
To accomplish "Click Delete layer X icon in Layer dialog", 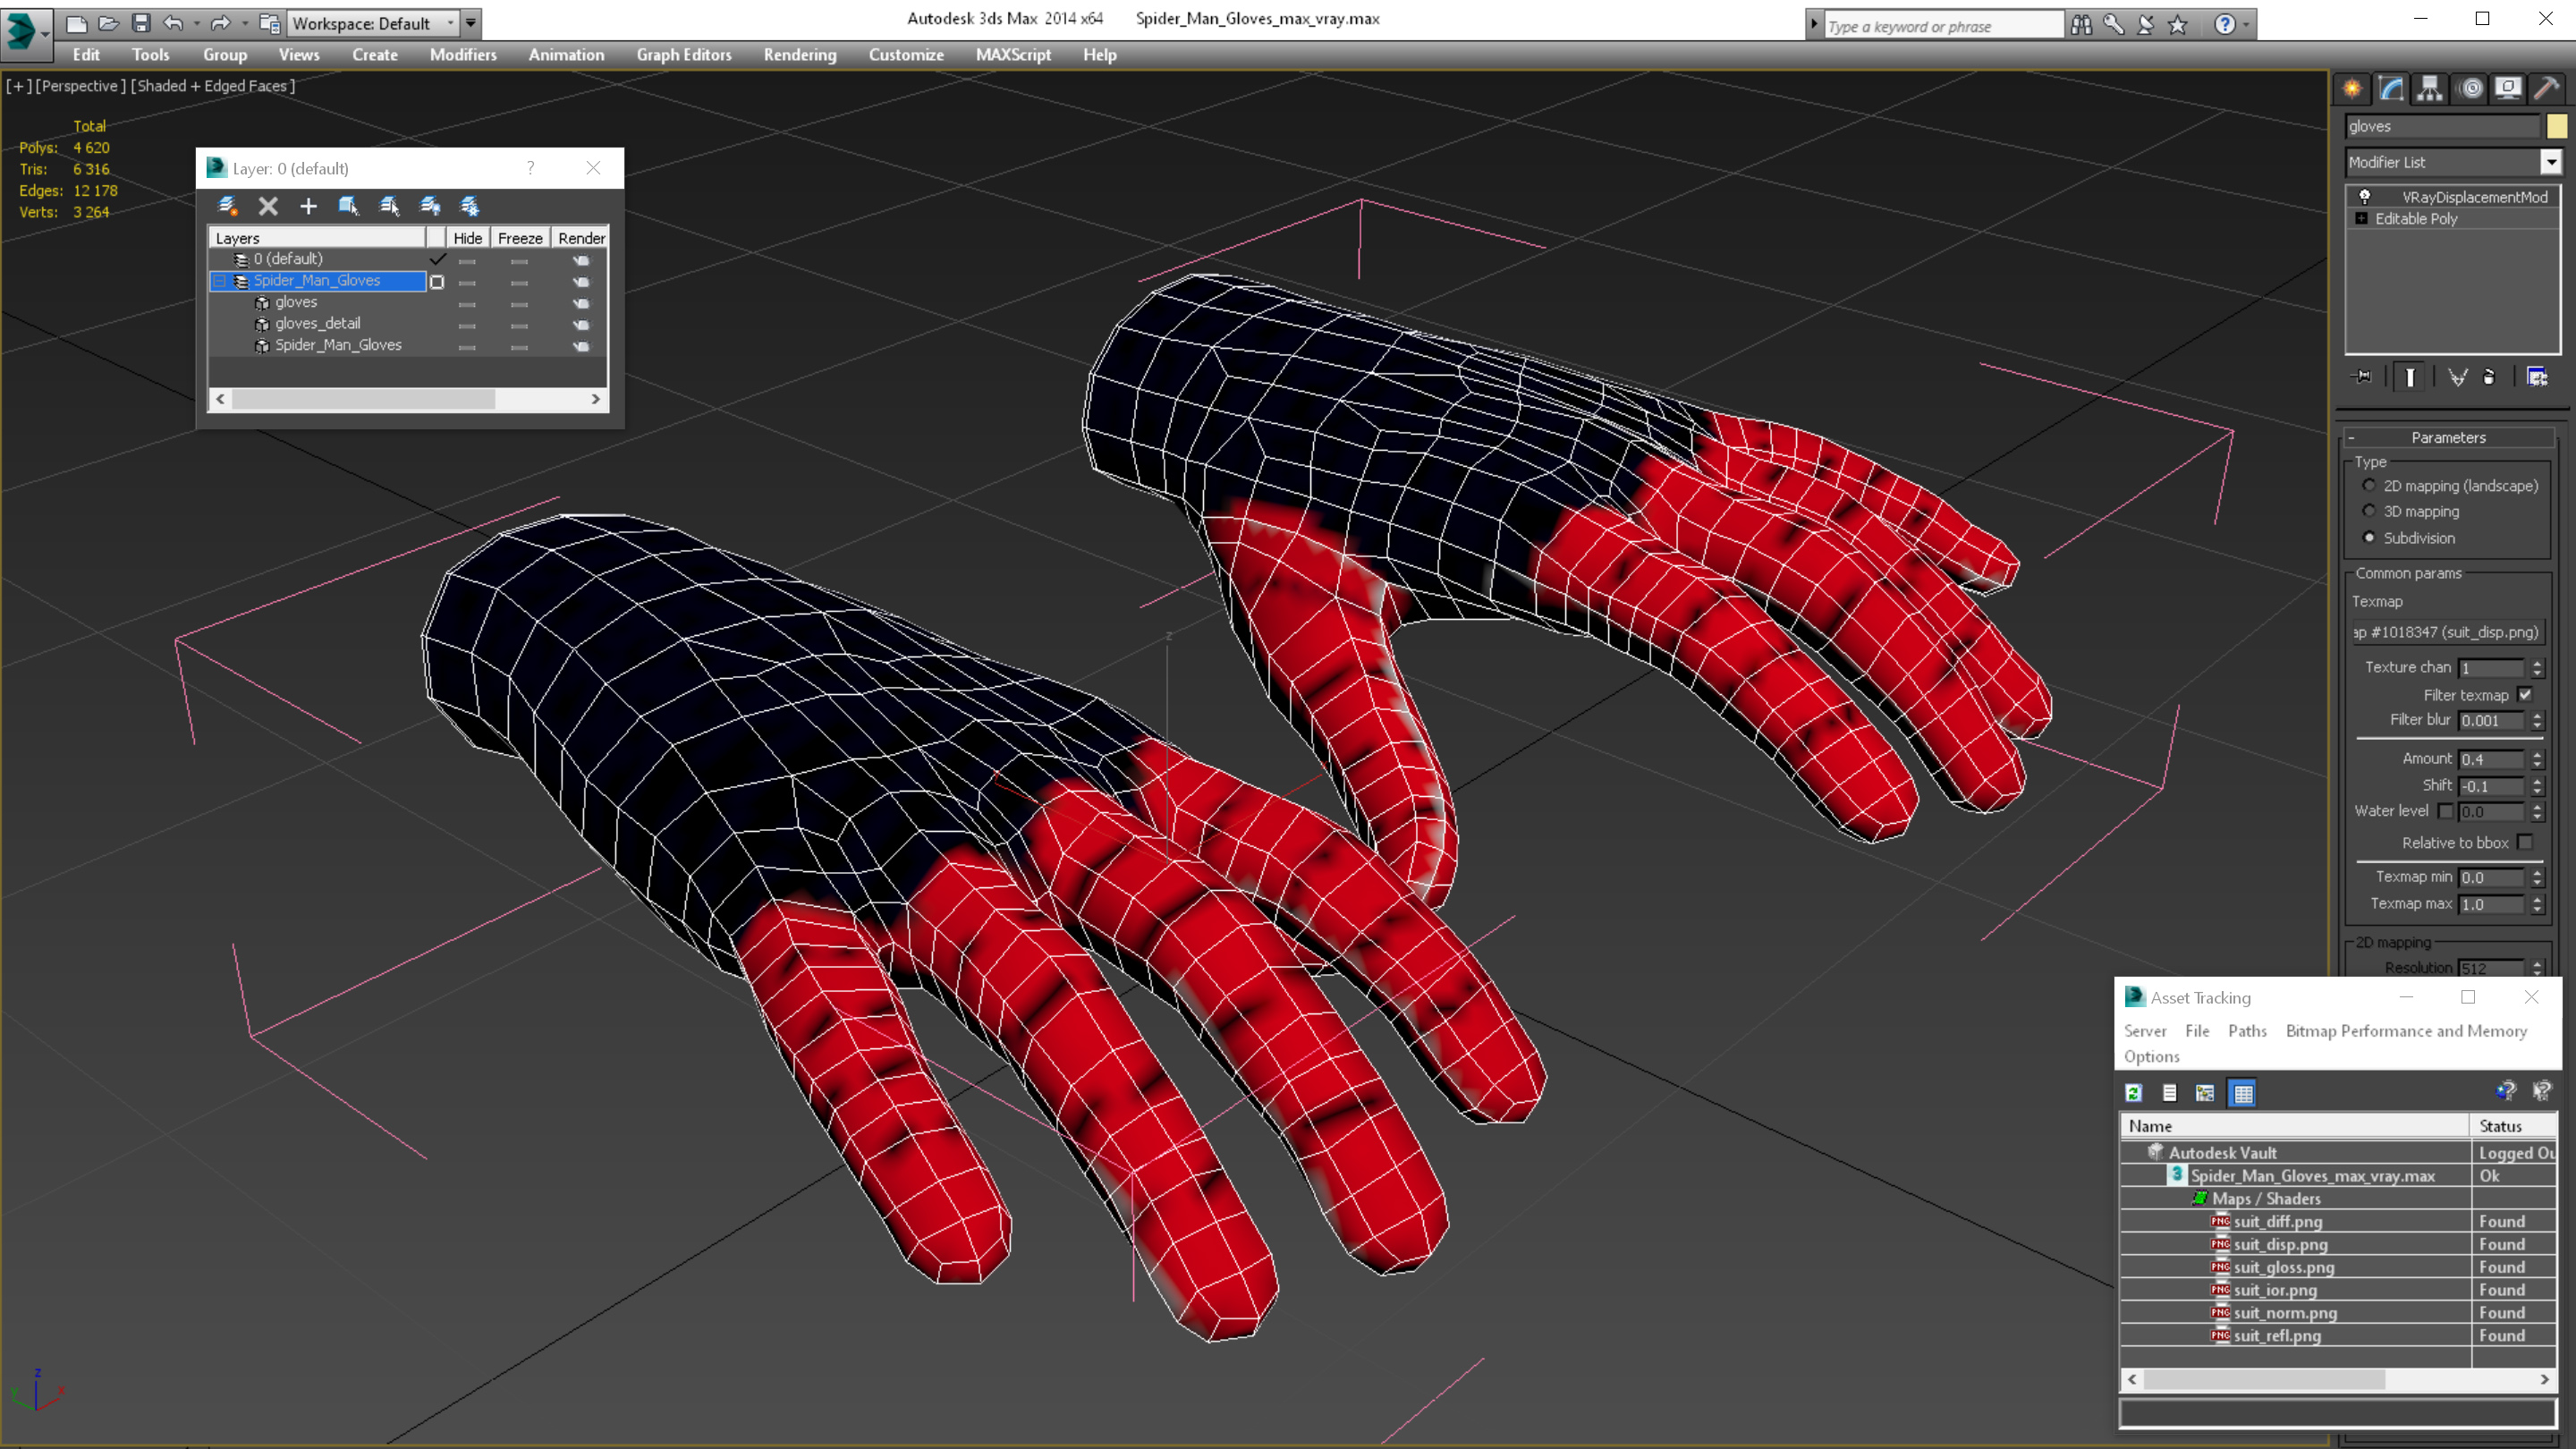I will click(268, 206).
